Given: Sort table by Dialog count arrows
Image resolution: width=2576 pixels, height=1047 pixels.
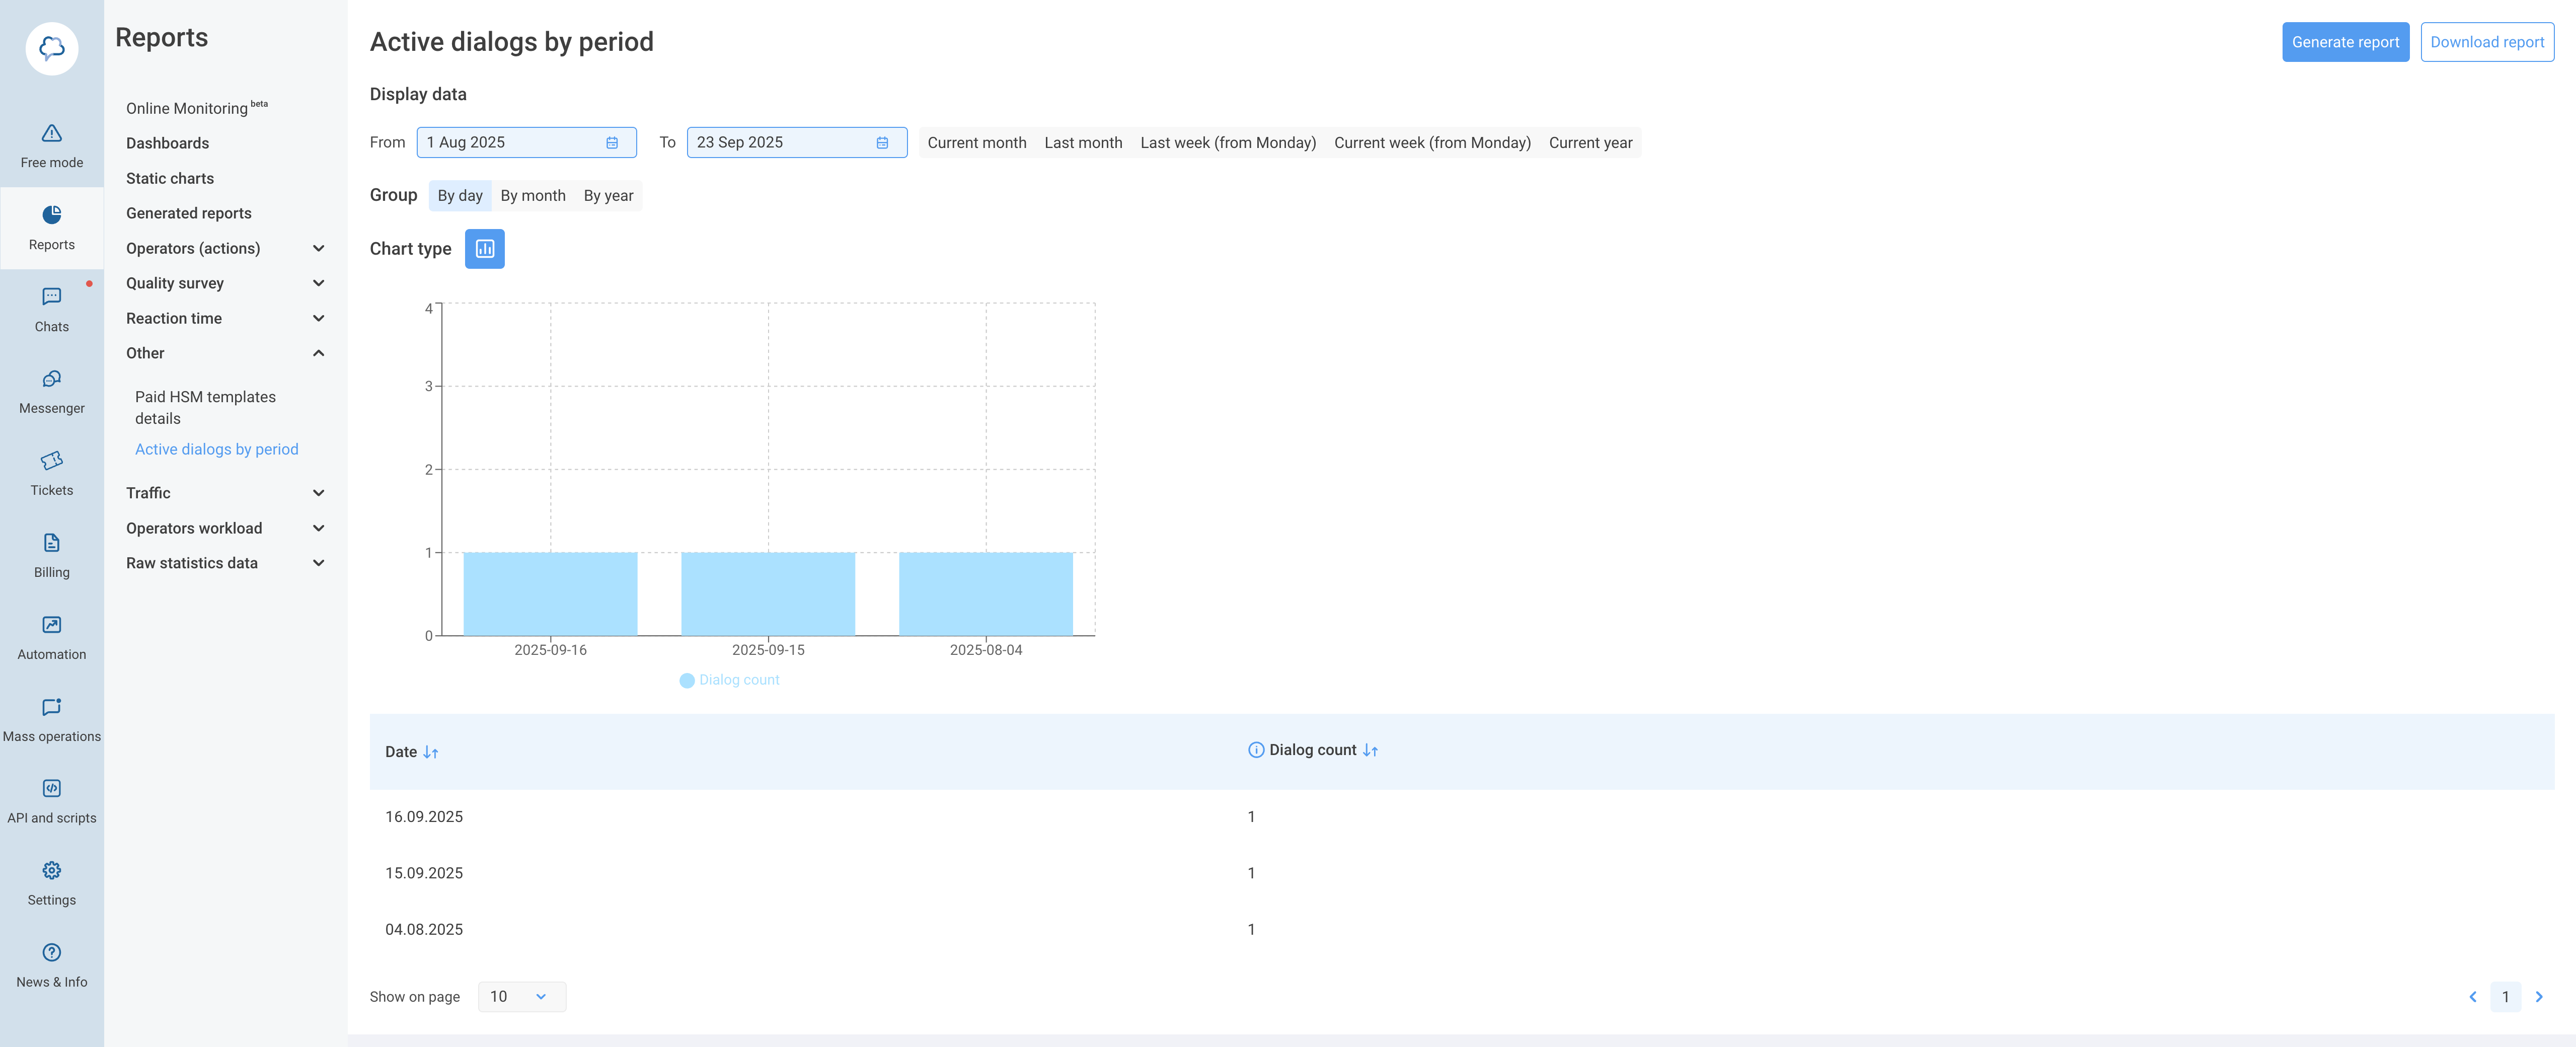Looking at the screenshot, I should click(x=1370, y=750).
